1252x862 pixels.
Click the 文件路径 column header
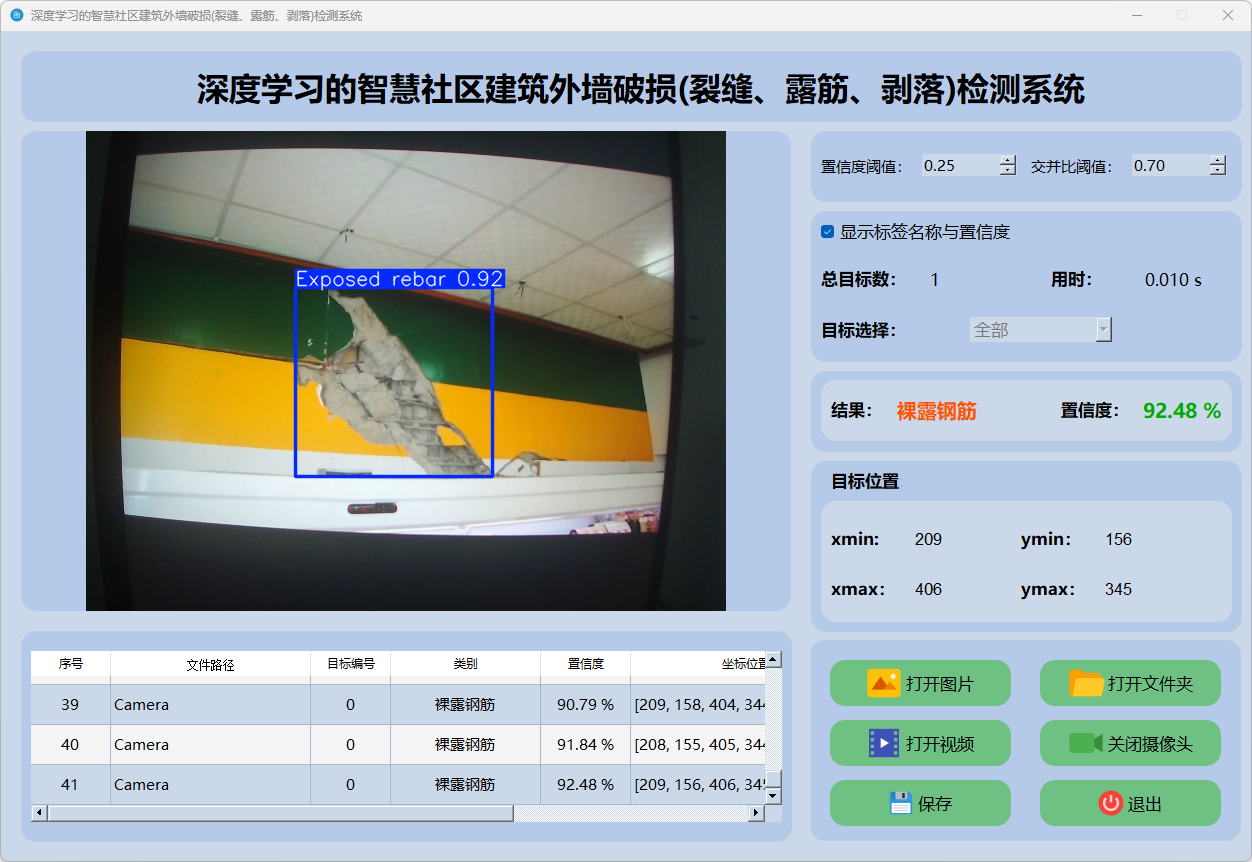coord(211,664)
